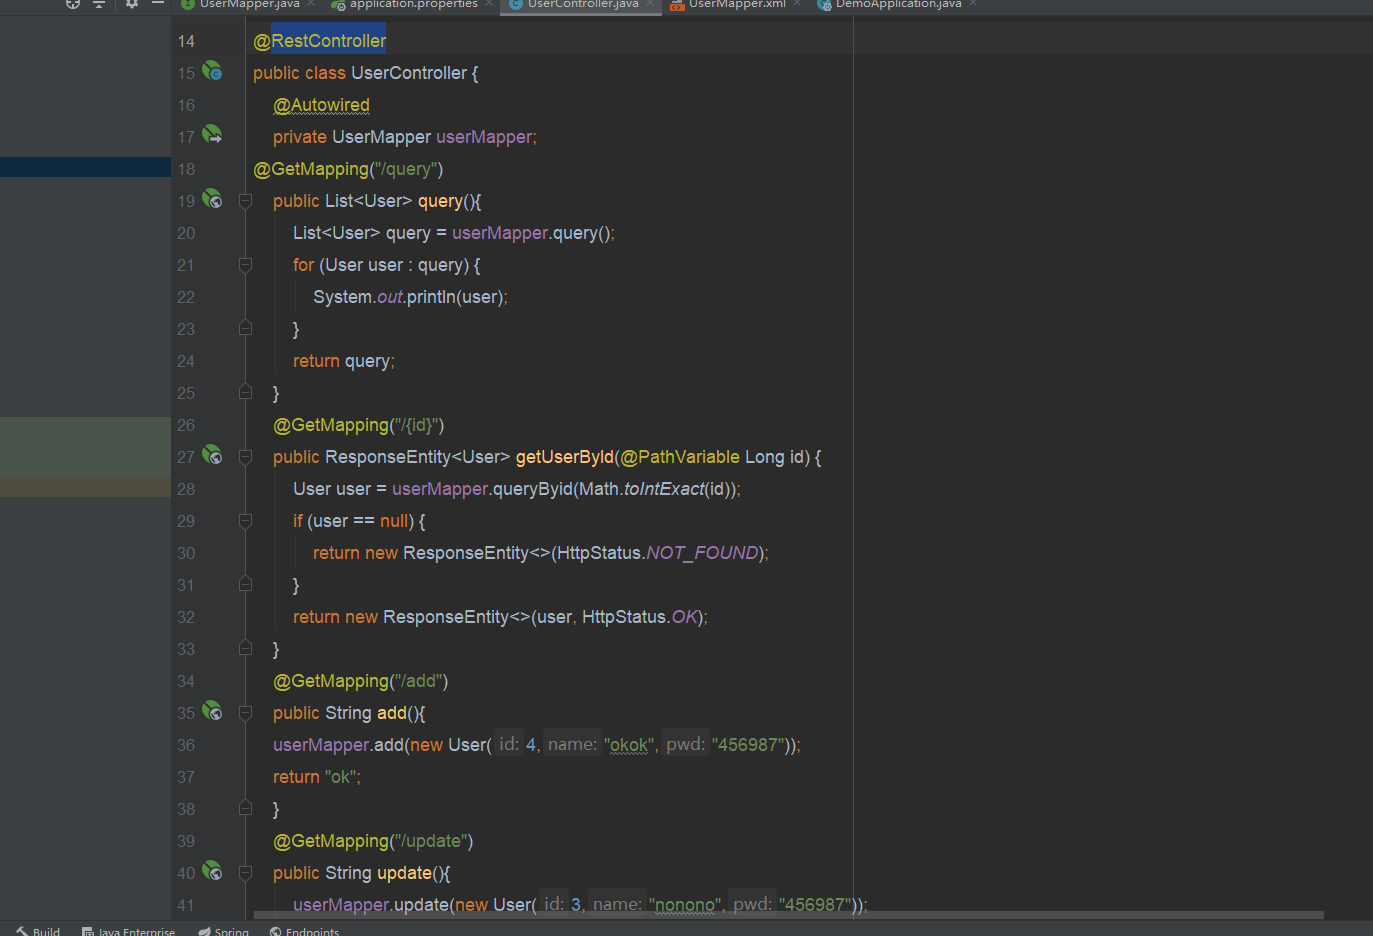Click the fold end marker on line 38
1373x936 pixels.
click(245, 808)
